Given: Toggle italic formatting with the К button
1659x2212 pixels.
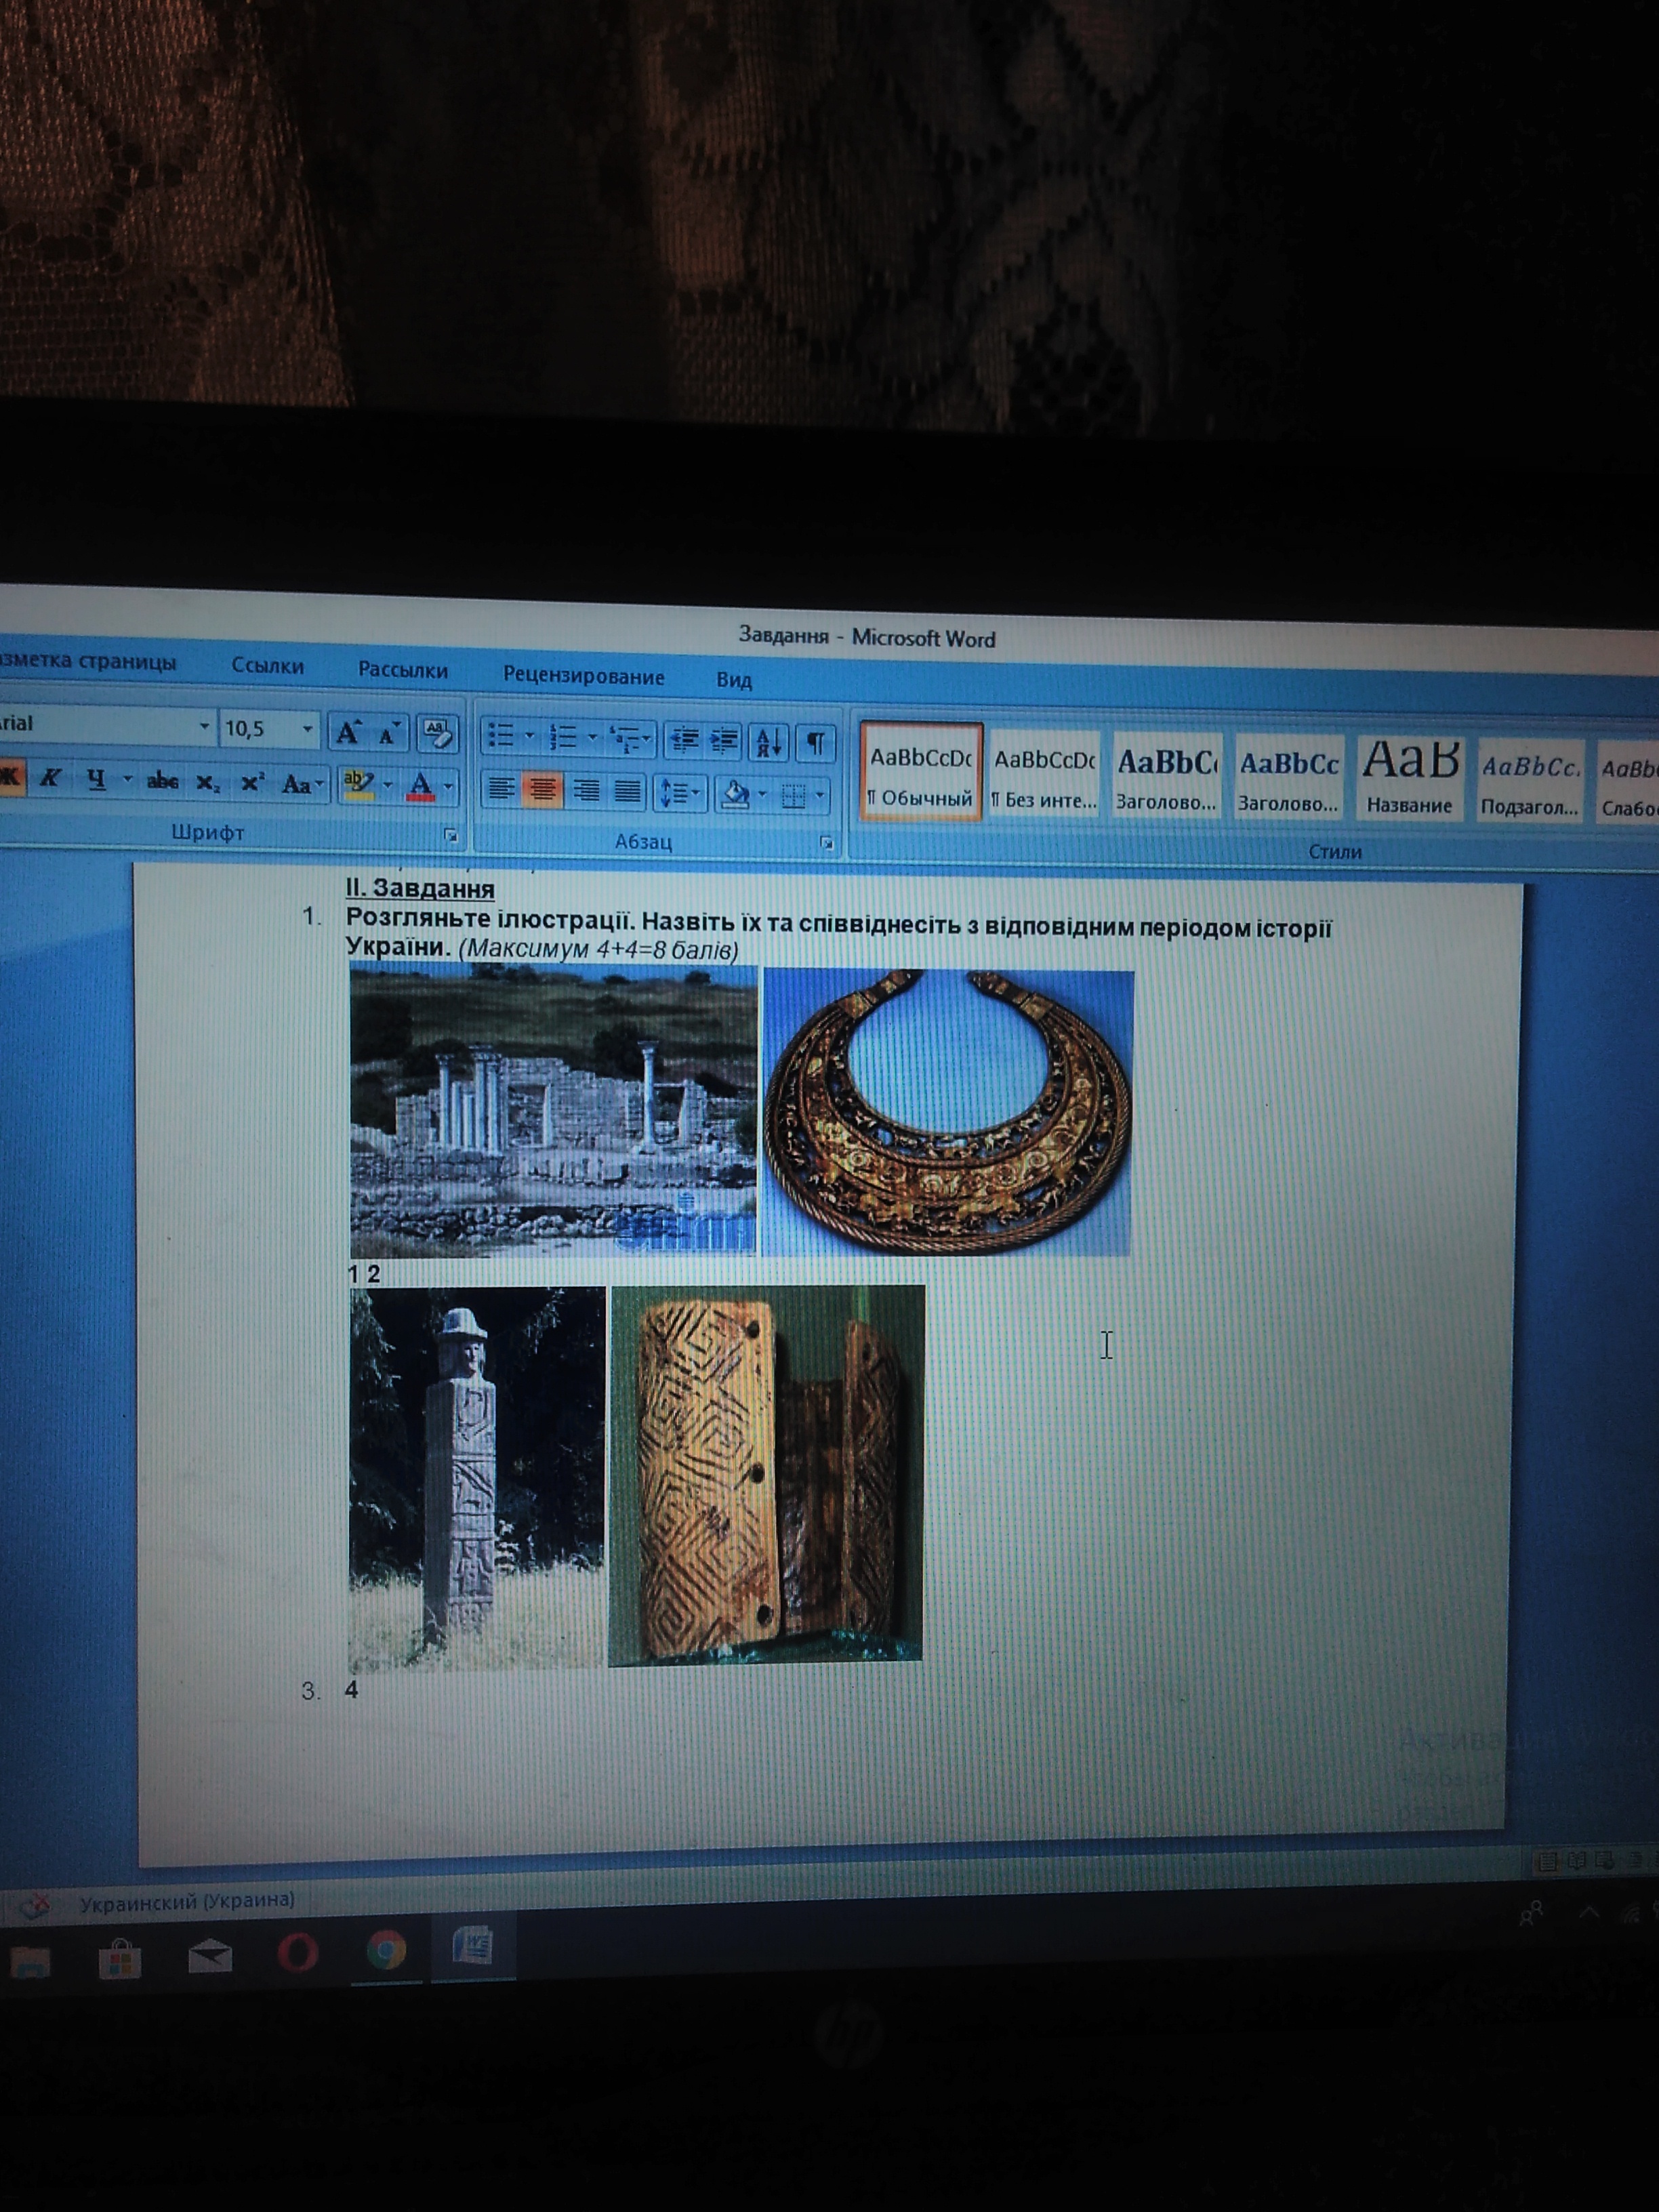Looking at the screenshot, I should click(50, 779).
